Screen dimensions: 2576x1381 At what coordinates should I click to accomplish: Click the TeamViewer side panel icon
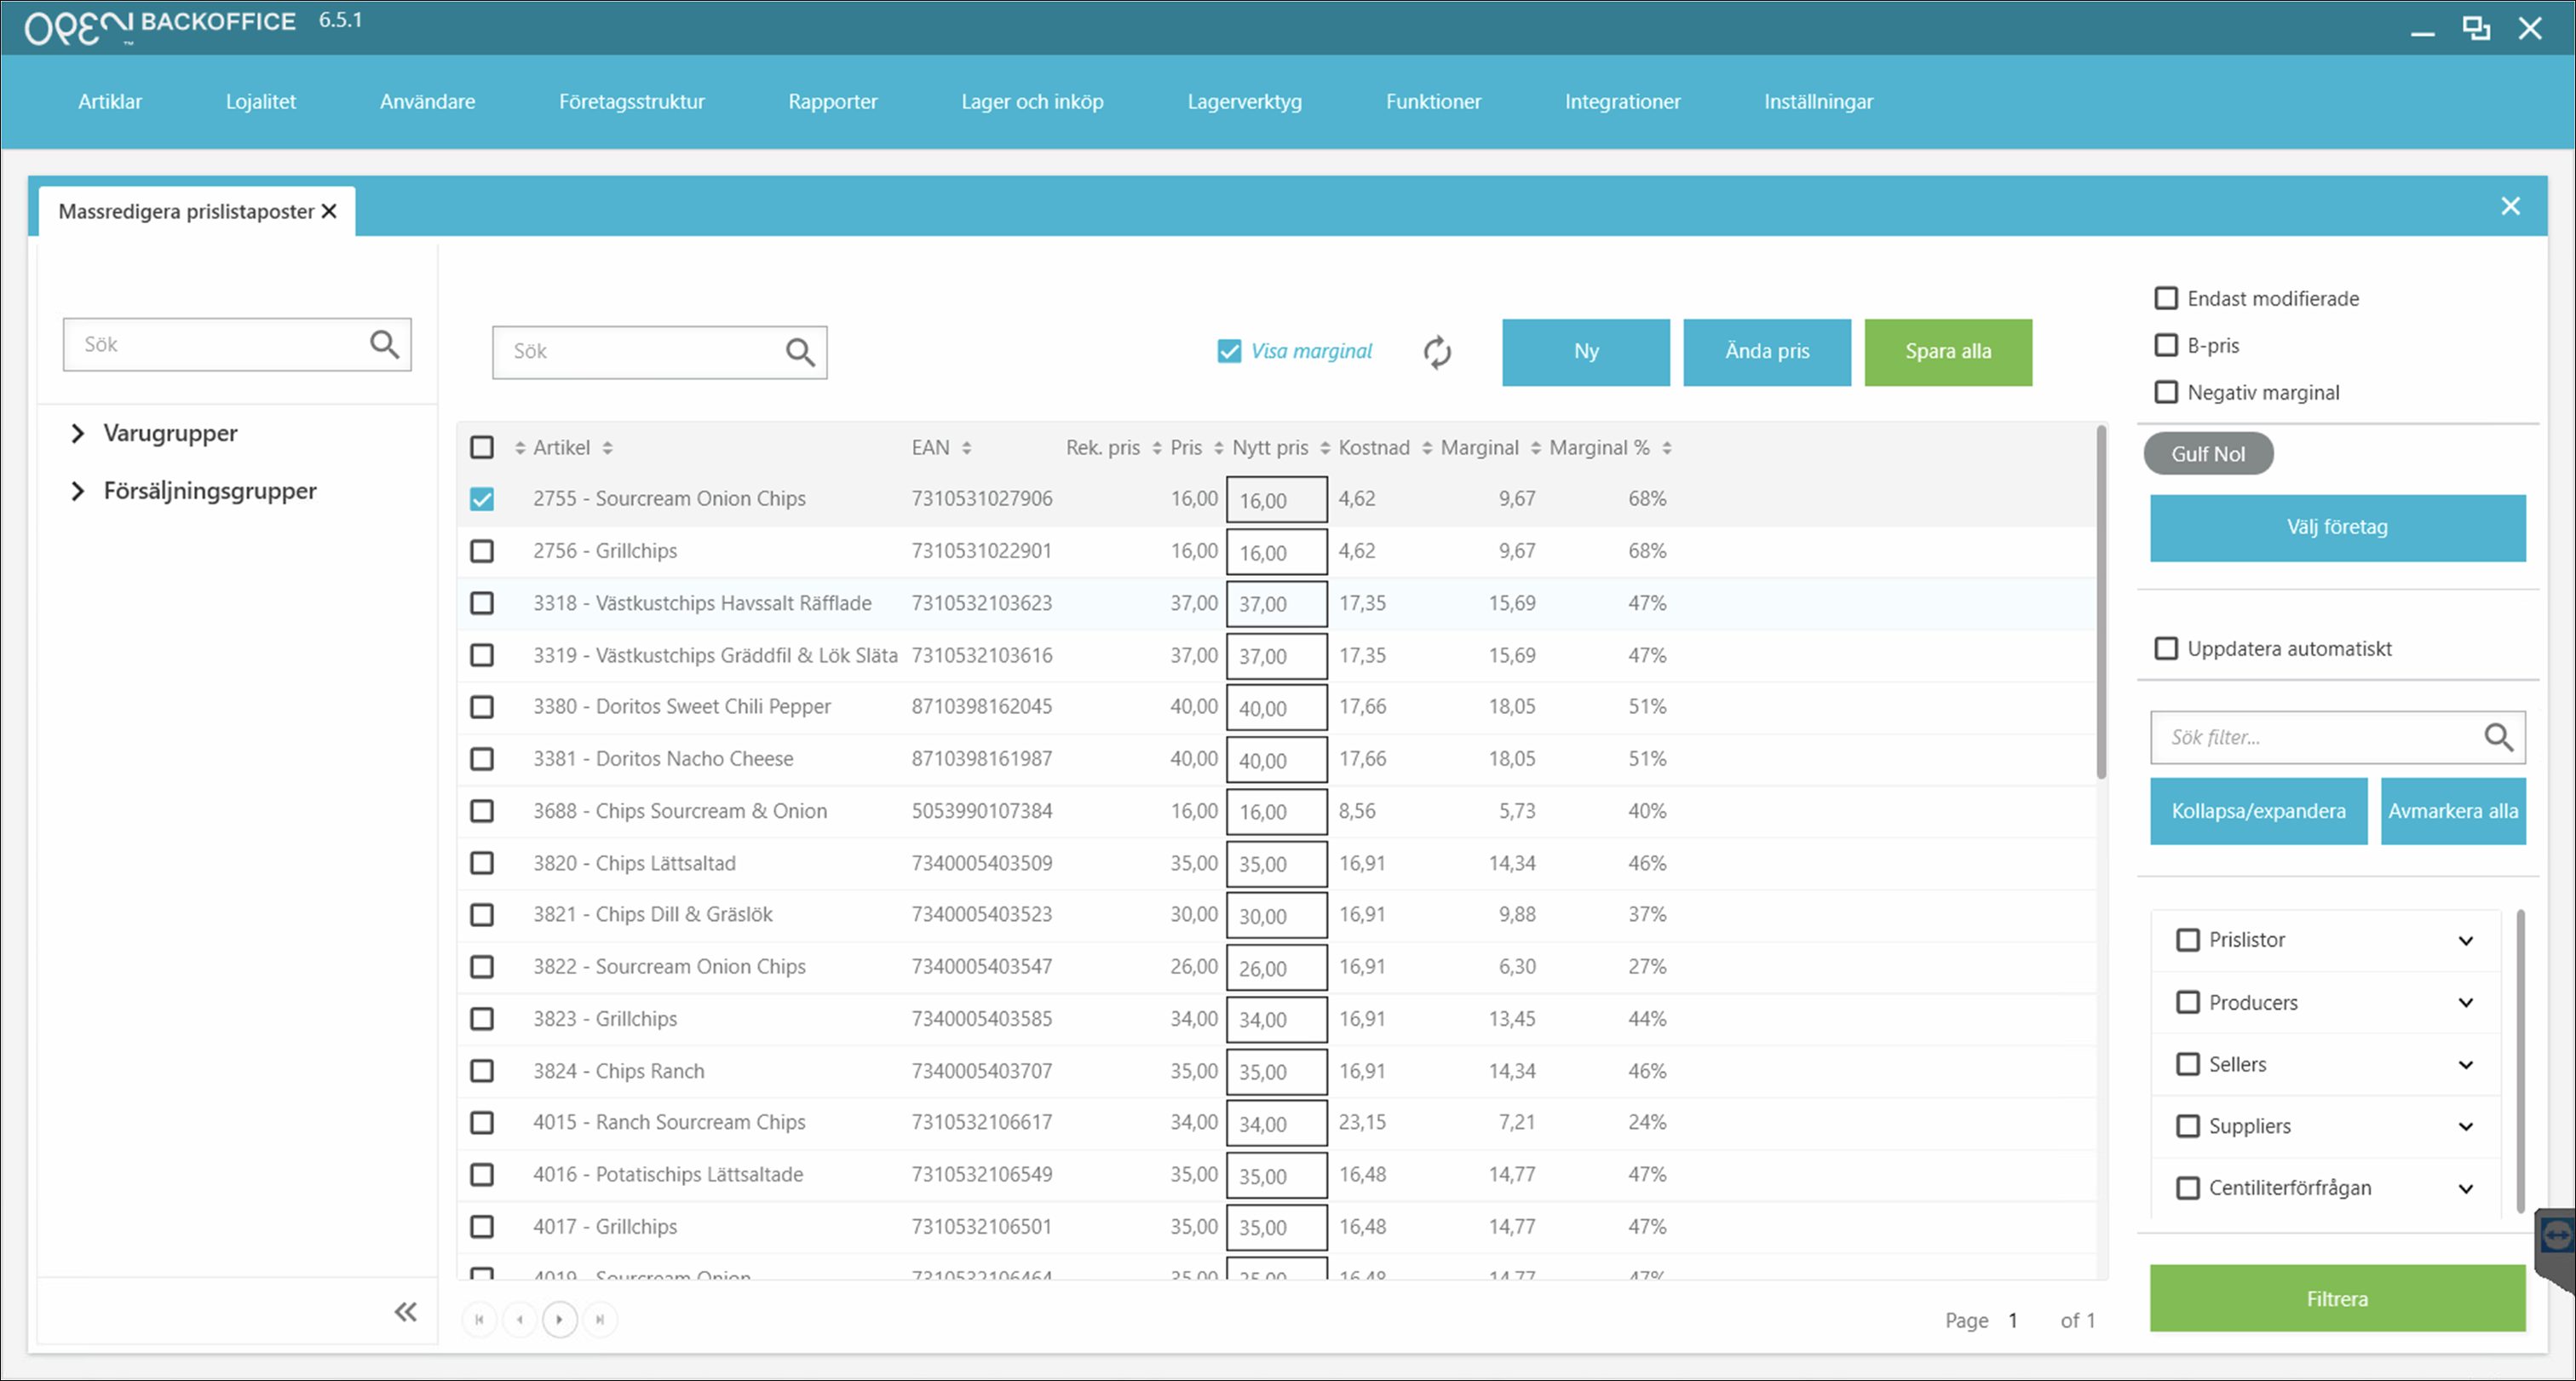coord(2556,1236)
